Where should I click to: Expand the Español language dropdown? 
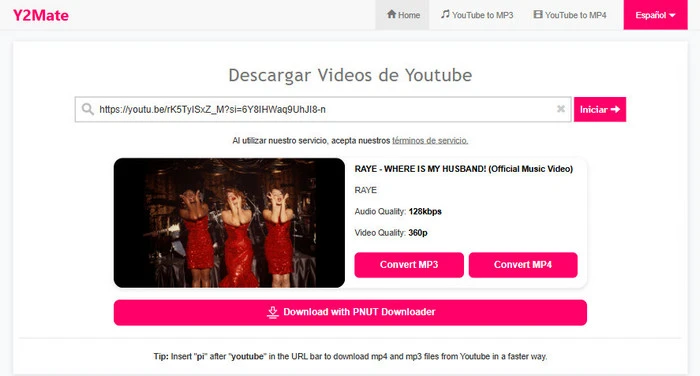coord(655,15)
